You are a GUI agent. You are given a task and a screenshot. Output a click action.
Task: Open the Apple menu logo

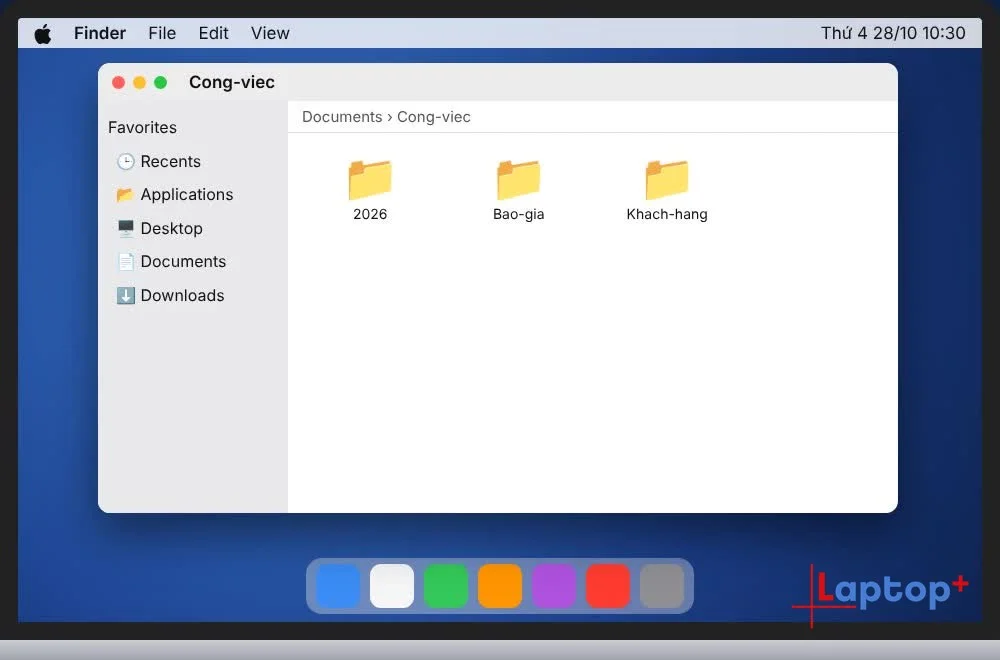43,33
